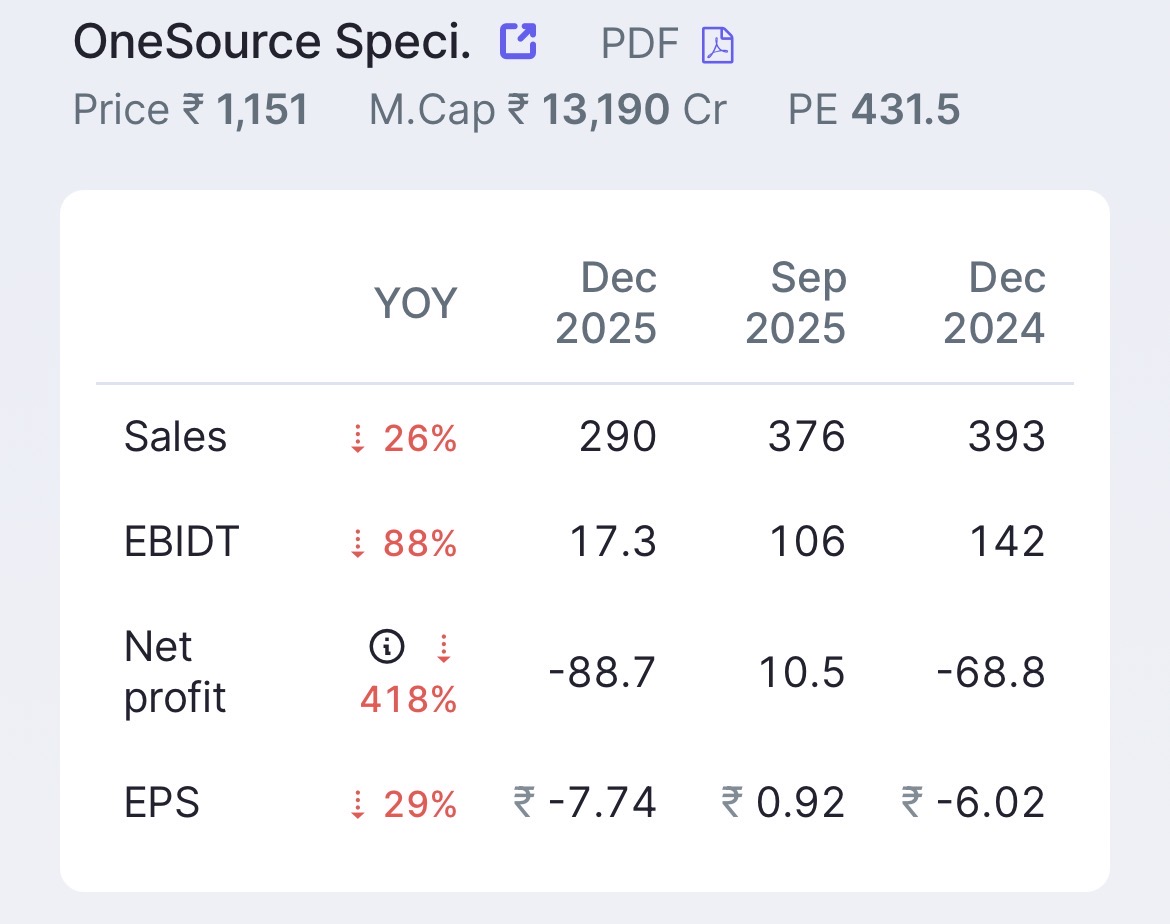
Task: Click the PDF text label
Action: pyautogui.click(x=640, y=44)
